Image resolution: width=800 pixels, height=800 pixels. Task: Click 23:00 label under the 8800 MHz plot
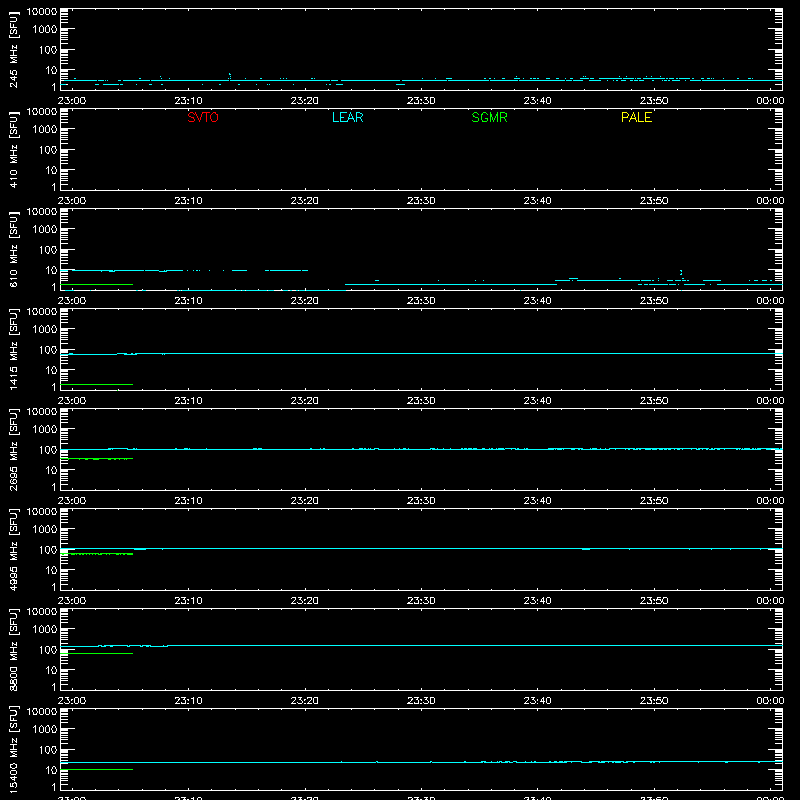pyautogui.click(x=72, y=701)
